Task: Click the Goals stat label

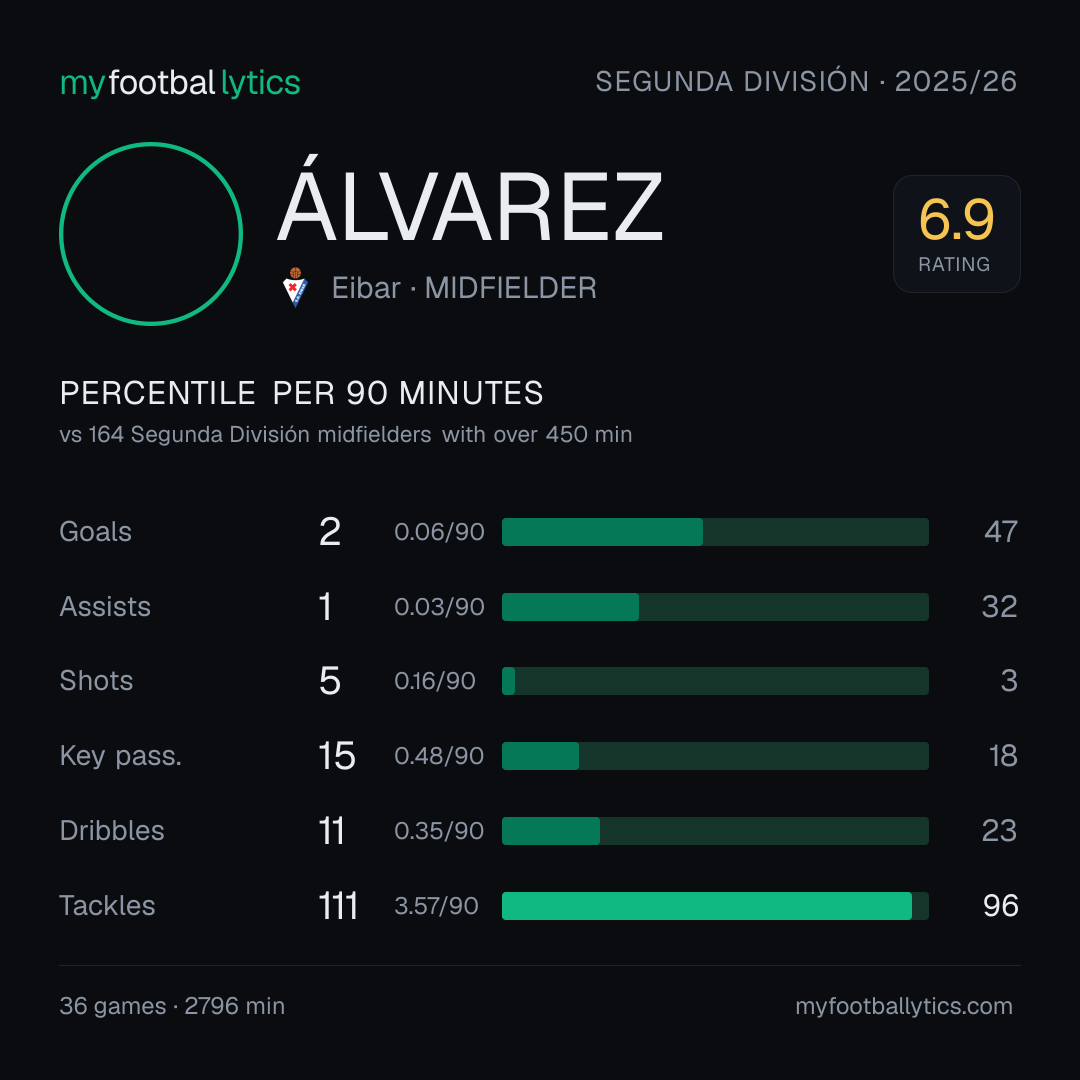Action: [x=96, y=532]
